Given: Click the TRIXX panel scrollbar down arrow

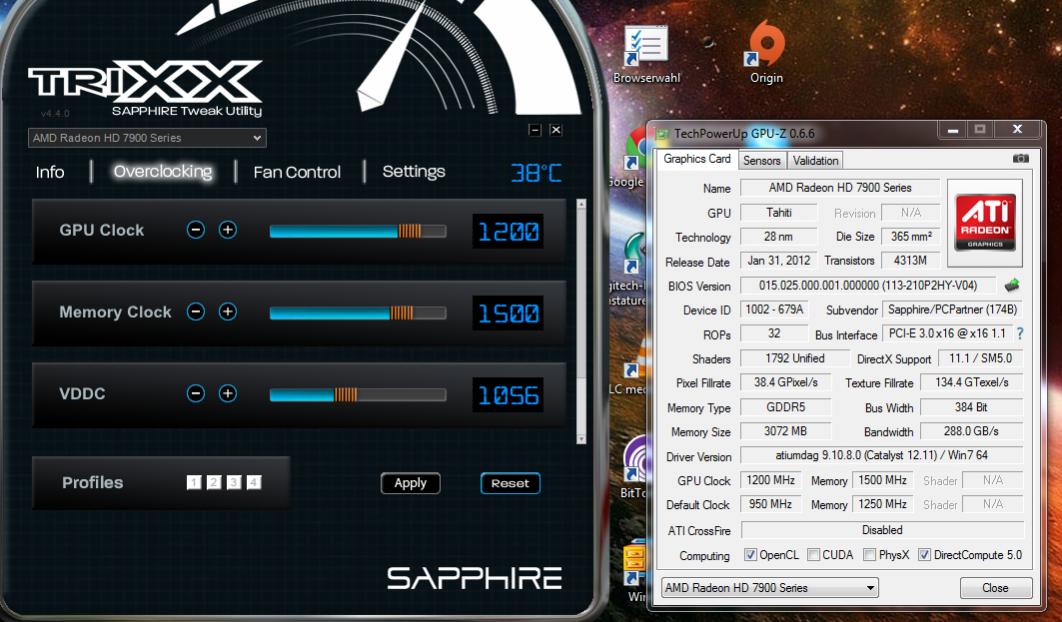Looking at the screenshot, I should coord(581,439).
